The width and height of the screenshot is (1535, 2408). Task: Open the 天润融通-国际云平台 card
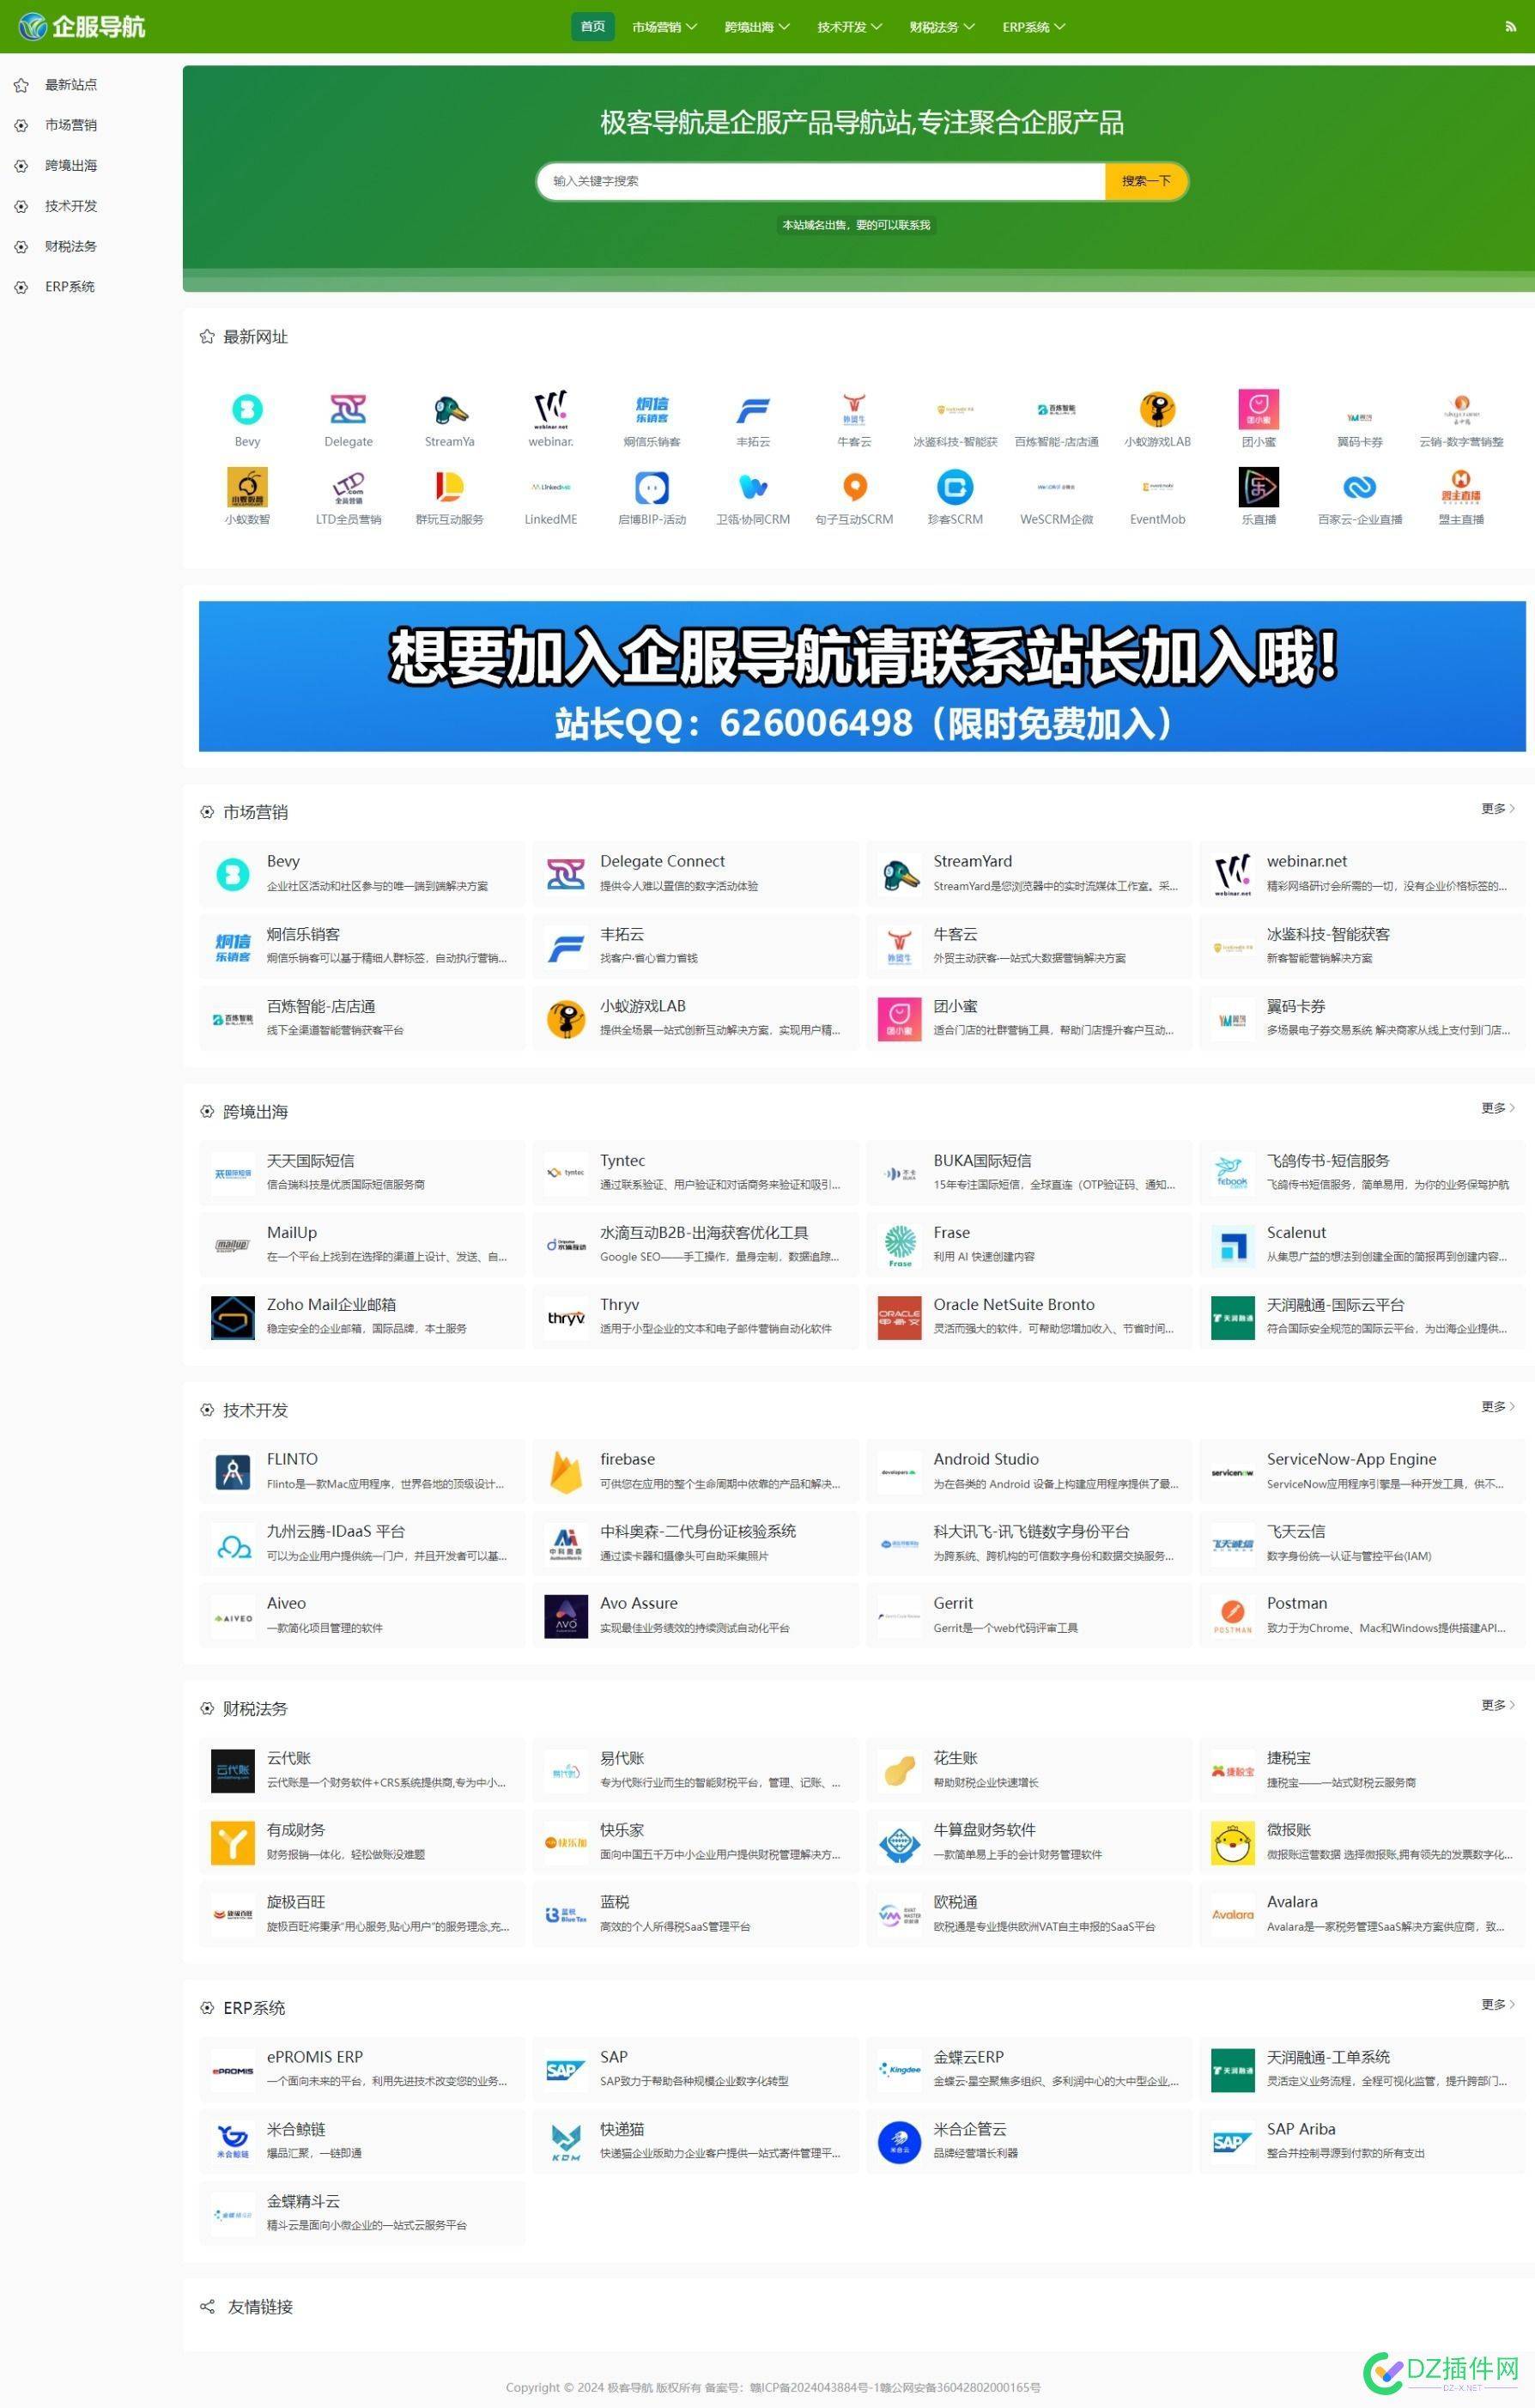coord(1362,1316)
